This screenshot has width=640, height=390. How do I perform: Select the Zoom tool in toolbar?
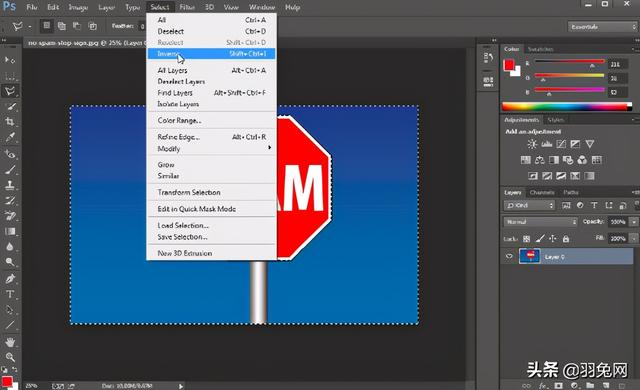pyautogui.click(x=10, y=357)
